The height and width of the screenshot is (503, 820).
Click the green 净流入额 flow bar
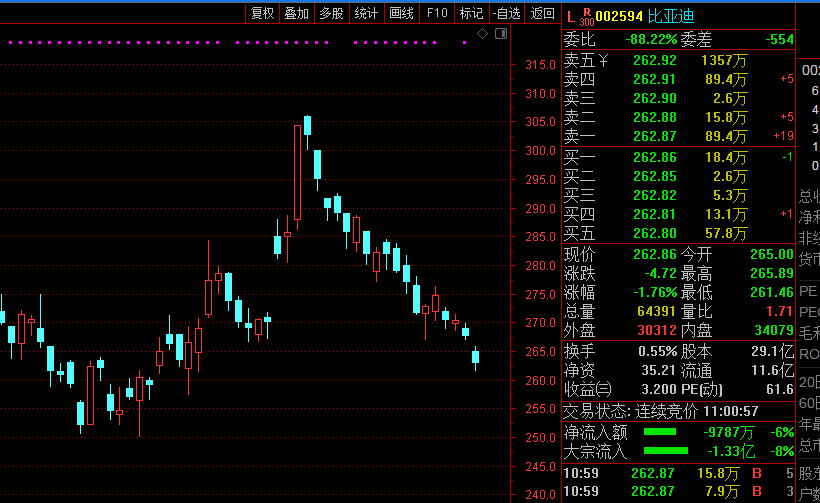click(x=660, y=432)
